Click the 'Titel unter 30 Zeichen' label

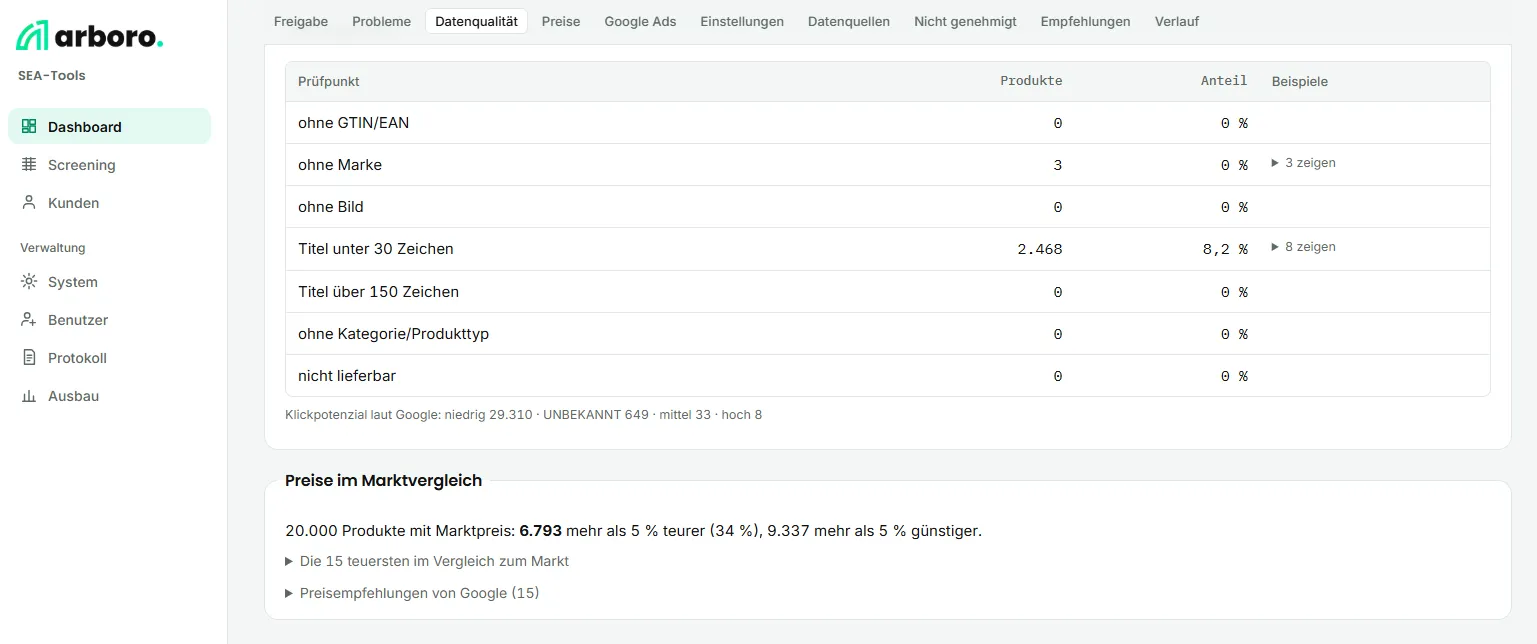376,249
